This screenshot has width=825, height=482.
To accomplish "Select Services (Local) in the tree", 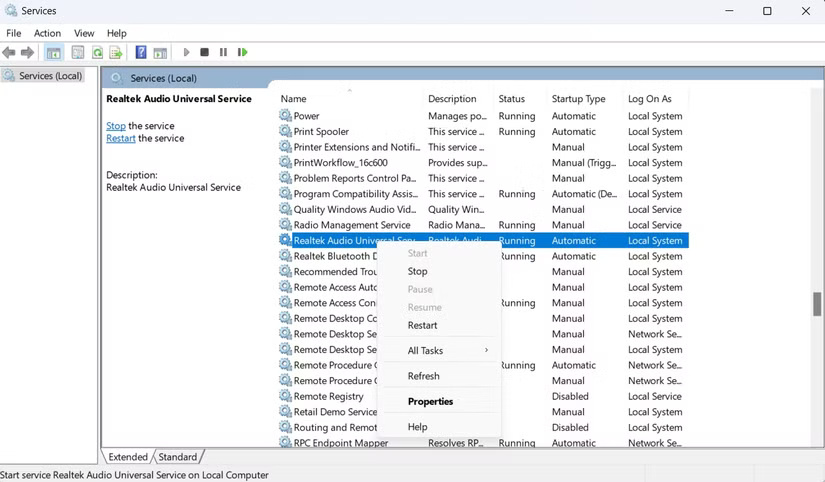I will 50,76.
